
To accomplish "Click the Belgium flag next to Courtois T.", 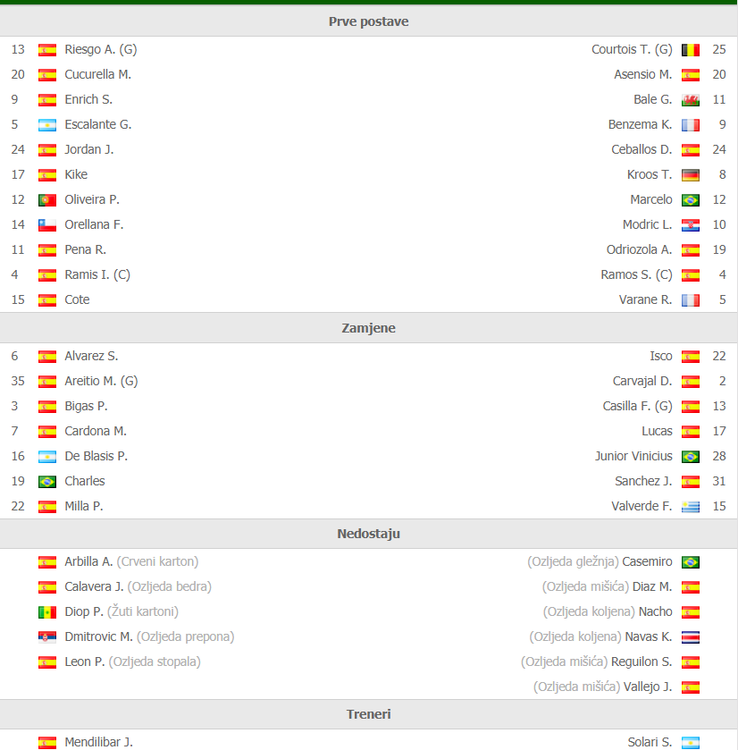I will (690, 49).
